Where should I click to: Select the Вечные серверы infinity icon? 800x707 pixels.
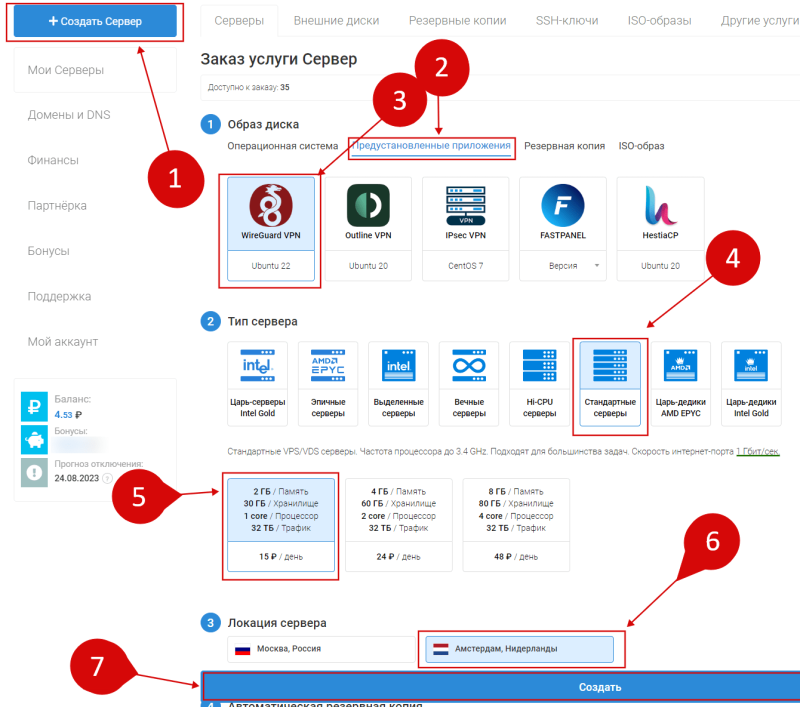469,365
